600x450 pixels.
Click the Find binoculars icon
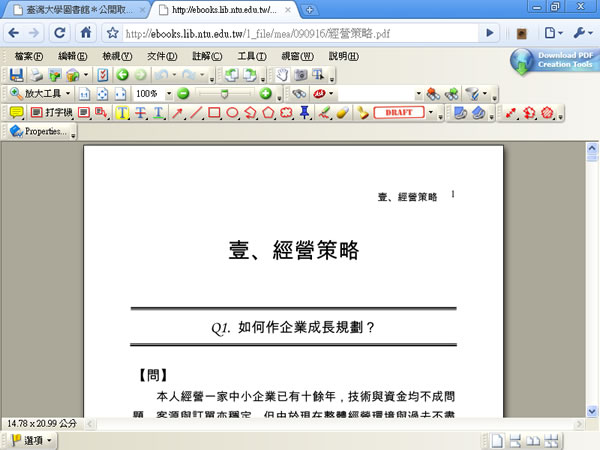pyautogui.click(x=299, y=93)
